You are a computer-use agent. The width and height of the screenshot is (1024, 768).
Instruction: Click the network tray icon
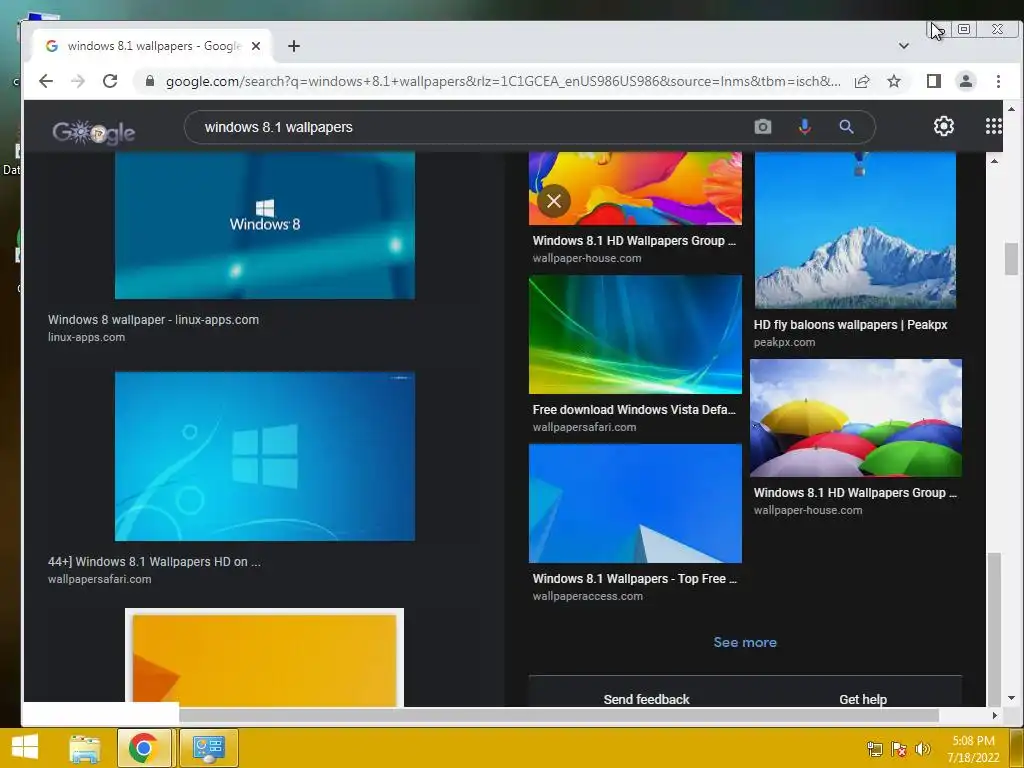874,749
